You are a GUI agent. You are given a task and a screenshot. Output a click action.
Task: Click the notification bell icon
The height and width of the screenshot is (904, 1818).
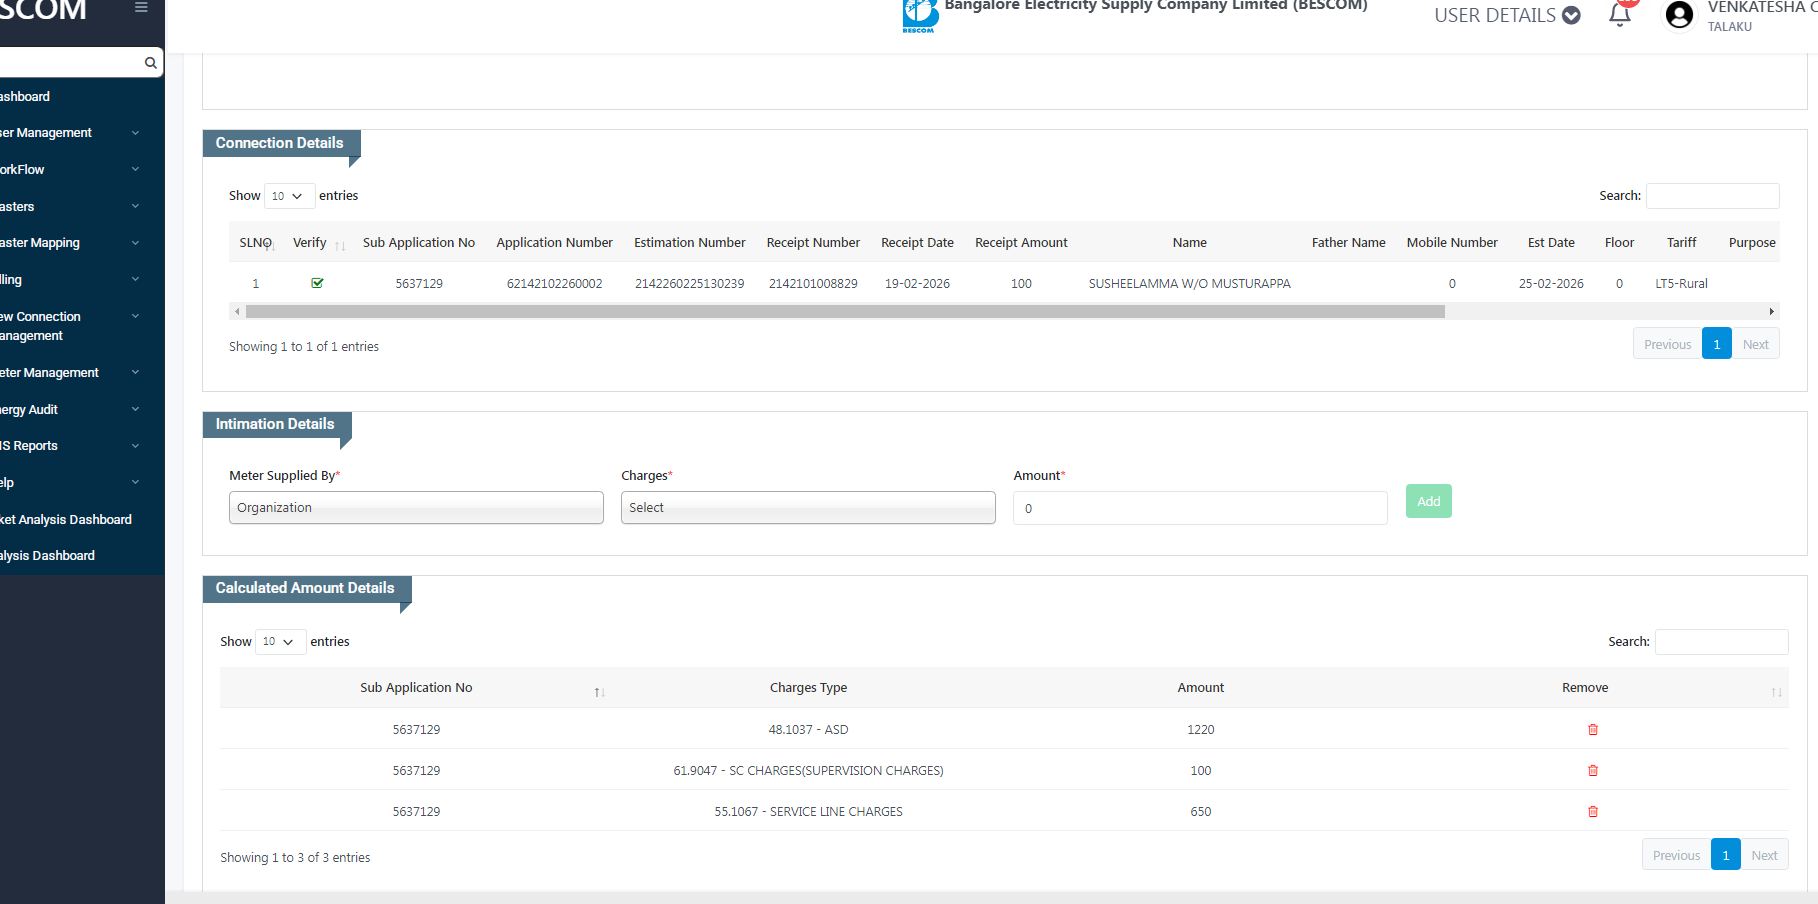1619,15
